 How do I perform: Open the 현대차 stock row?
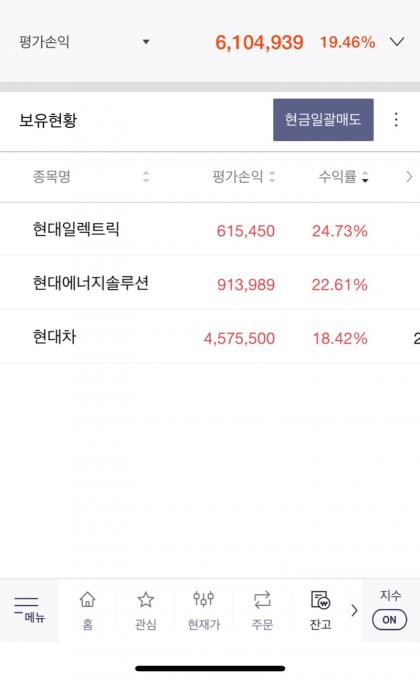pos(210,337)
